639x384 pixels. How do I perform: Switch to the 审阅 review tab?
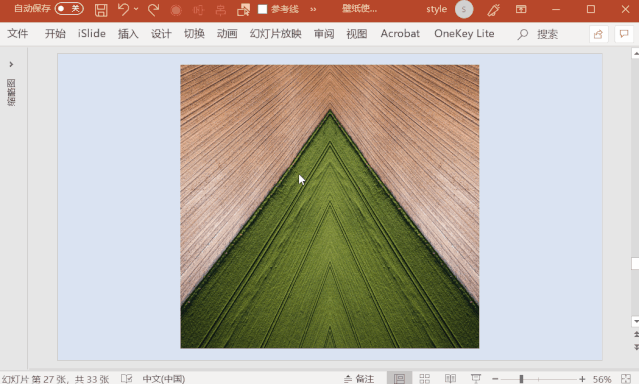click(x=324, y=34)
